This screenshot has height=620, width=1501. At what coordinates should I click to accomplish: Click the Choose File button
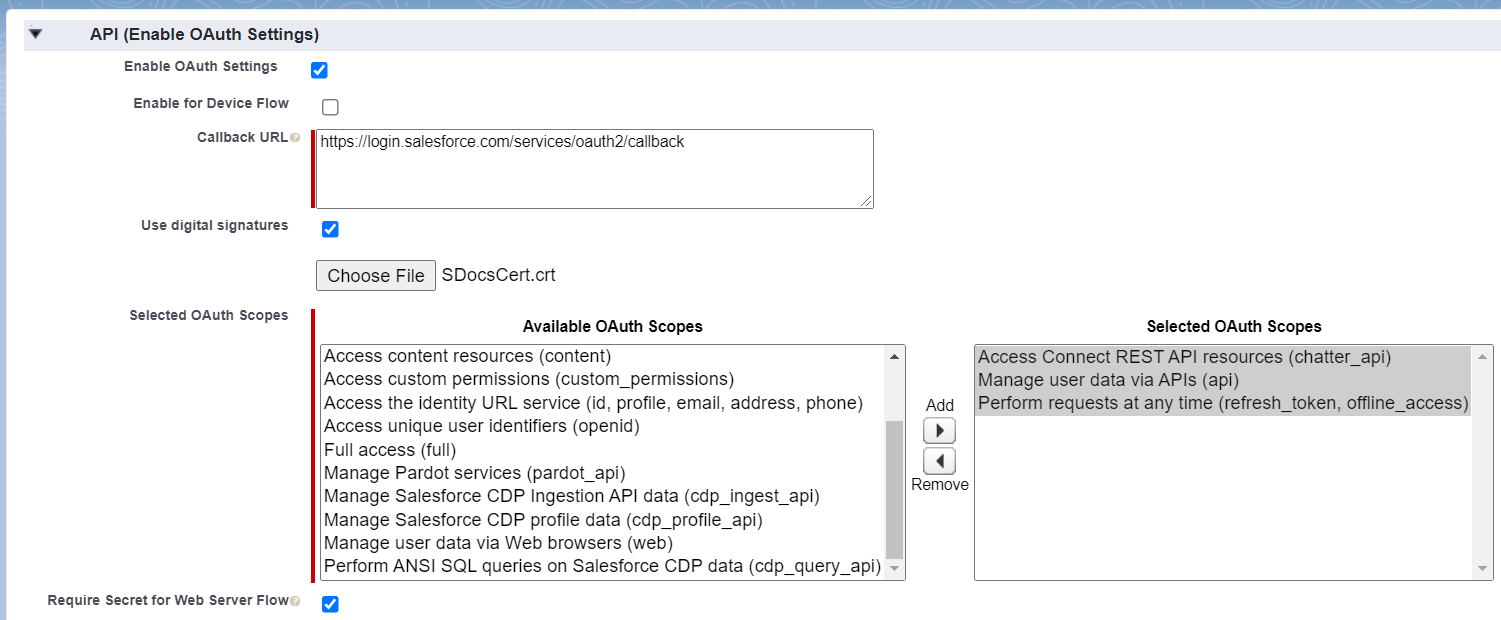click(x=376, y=275)
